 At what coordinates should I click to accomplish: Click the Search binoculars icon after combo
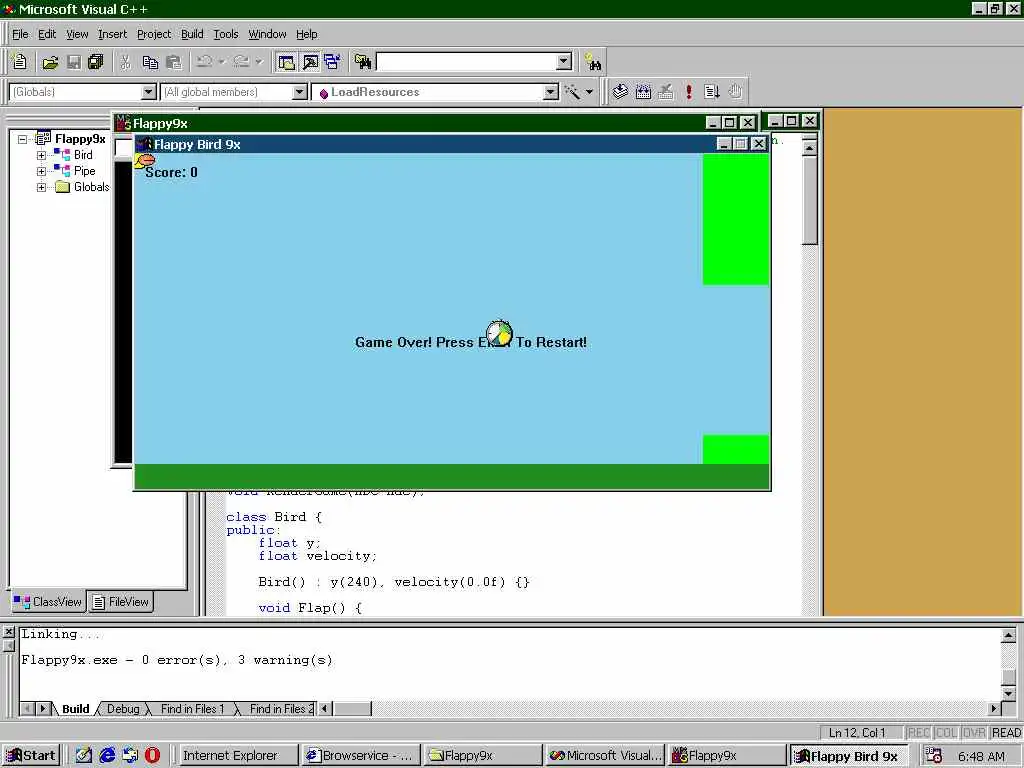592,62
